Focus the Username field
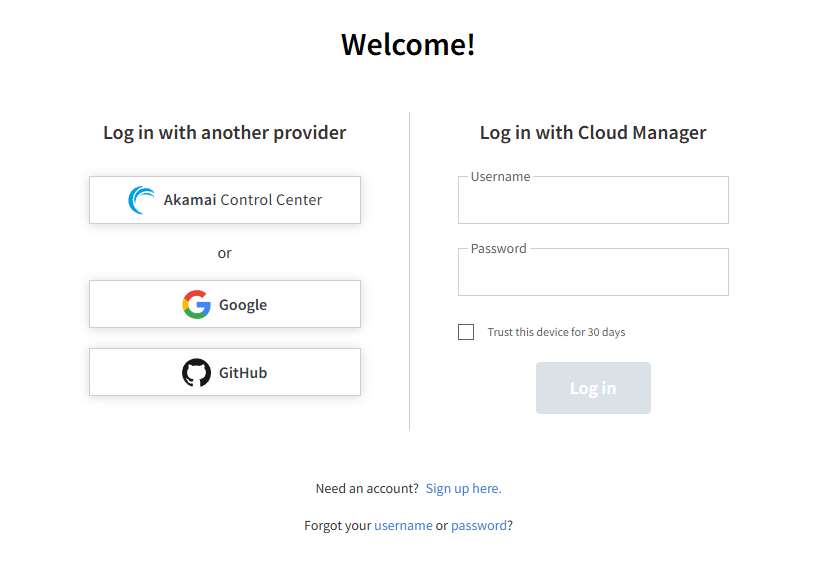This screenshot has height=576, width=830. pyautogui.click(x=593, y=200)
